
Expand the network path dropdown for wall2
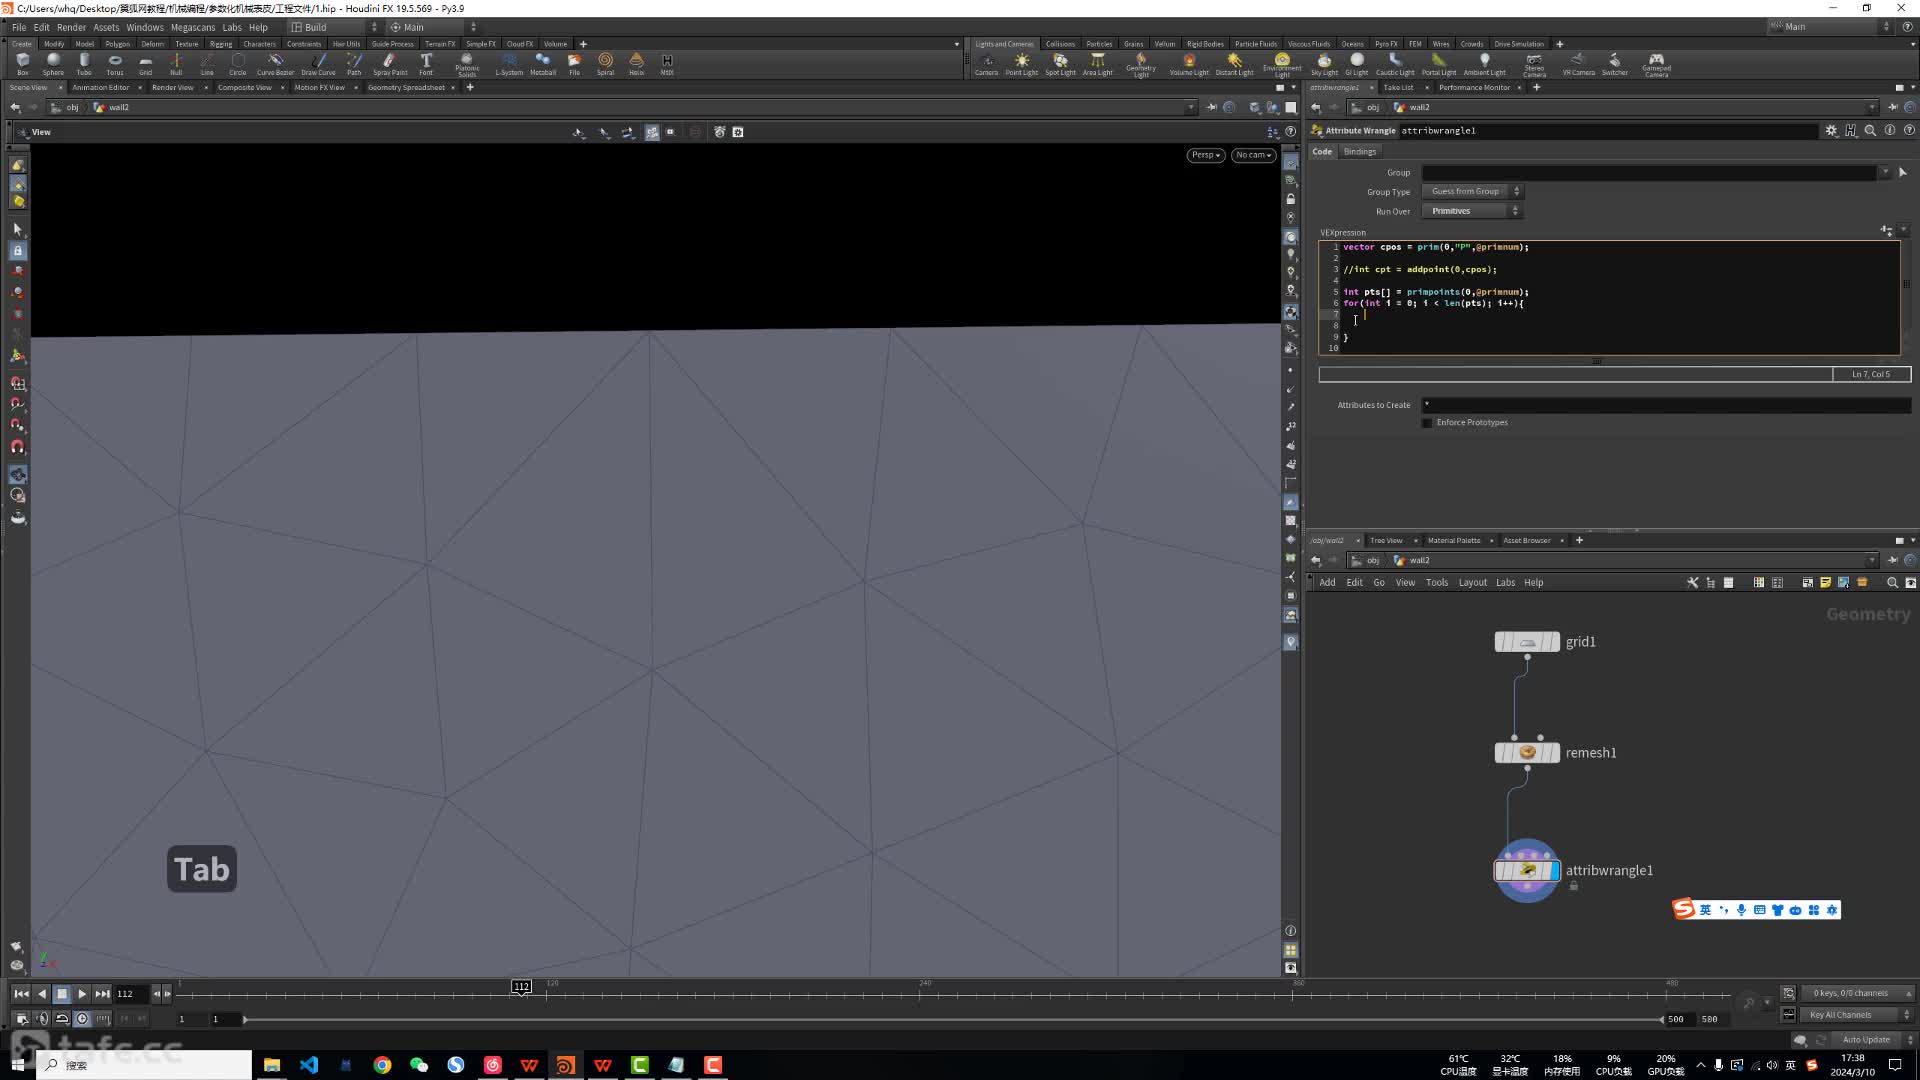(1872, 561)
